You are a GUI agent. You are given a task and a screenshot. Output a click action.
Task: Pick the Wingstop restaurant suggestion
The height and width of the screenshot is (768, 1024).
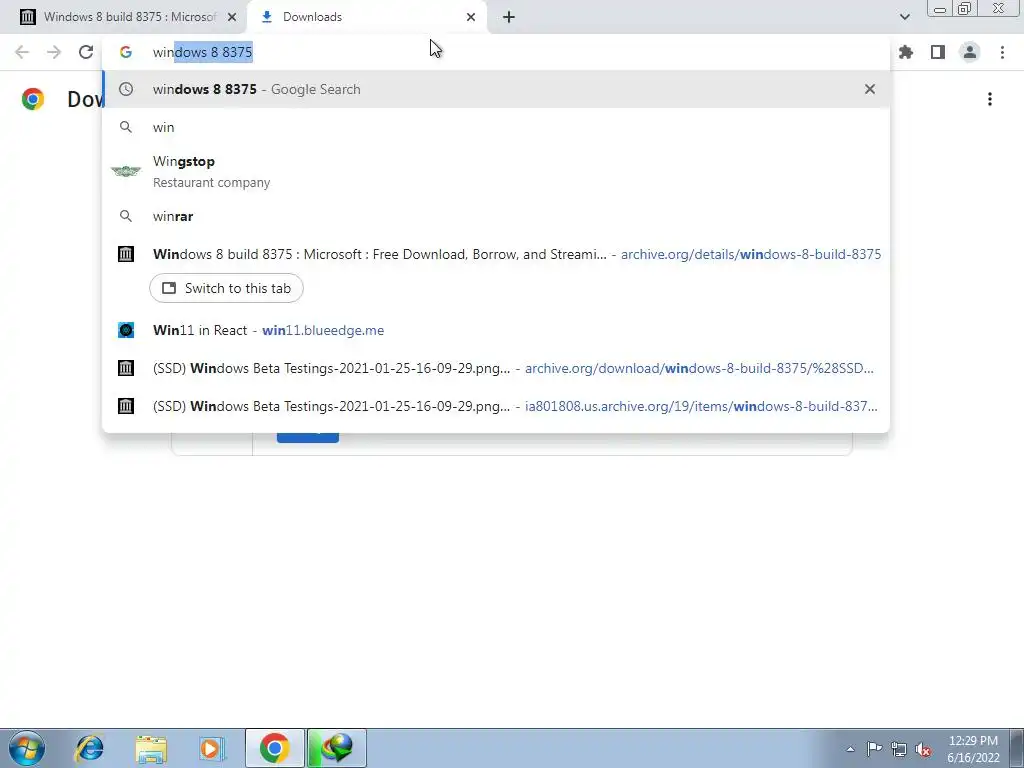(496, 171)
